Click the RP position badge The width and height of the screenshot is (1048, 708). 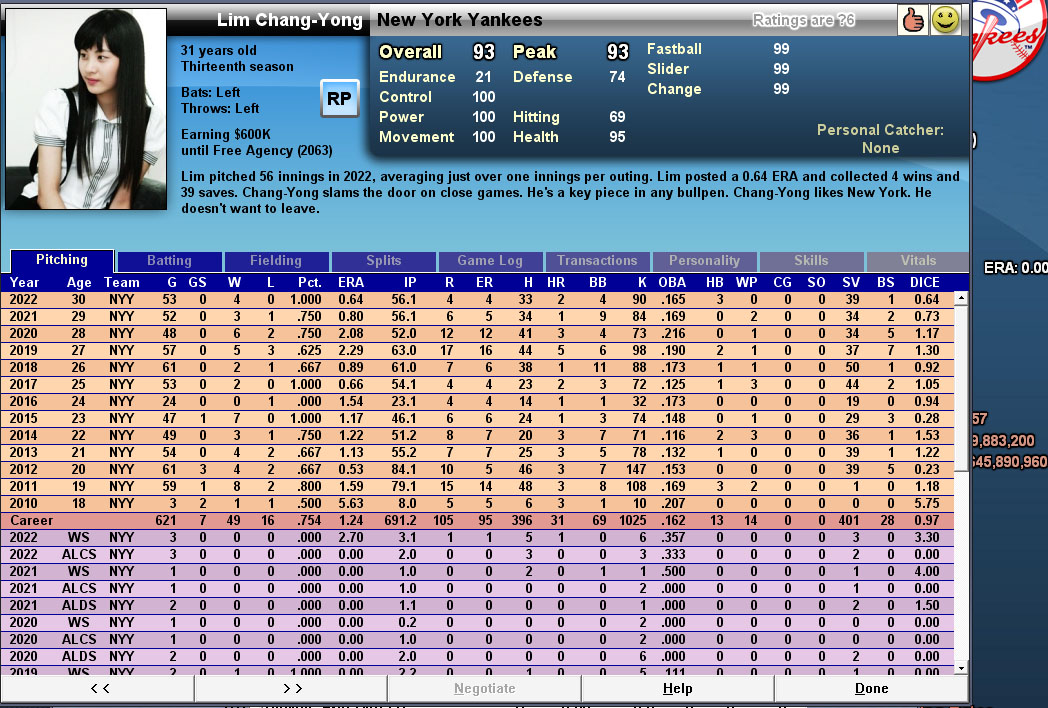pos(340,98)
